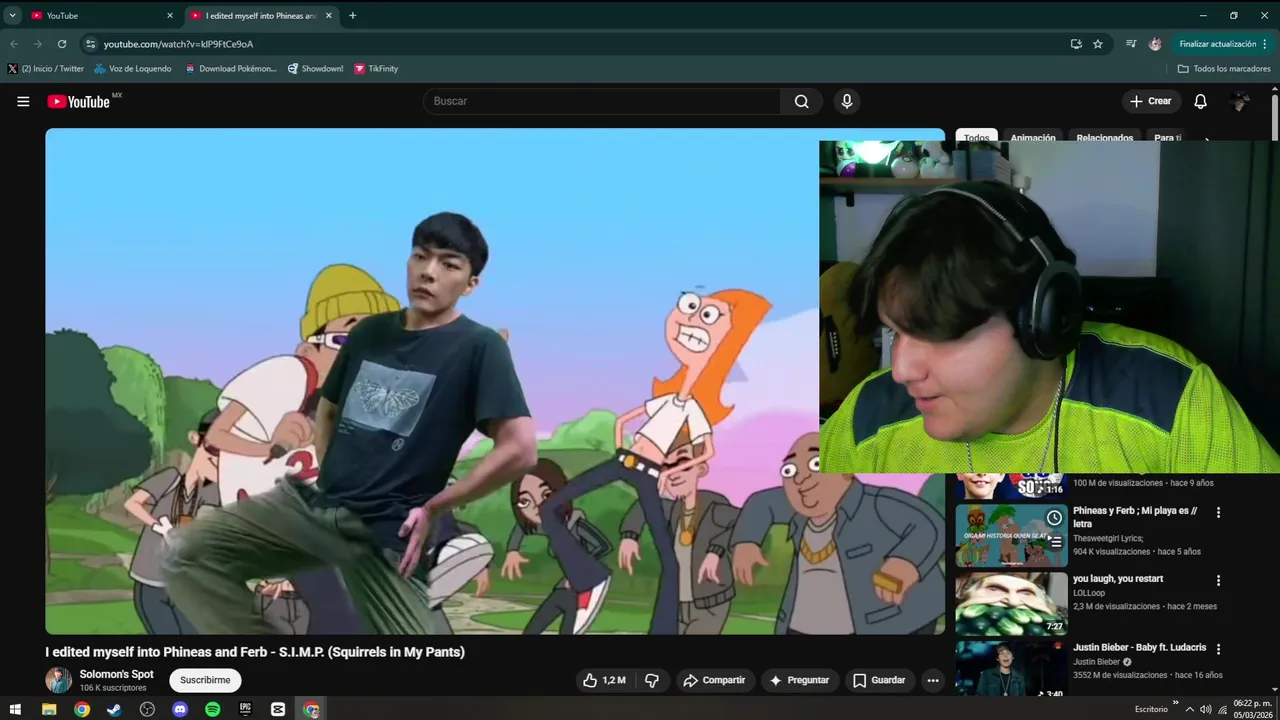Open Chrome profile avatar
Image resolution: width=1280 pixels, height=720 pixels.
[1155, 44]
